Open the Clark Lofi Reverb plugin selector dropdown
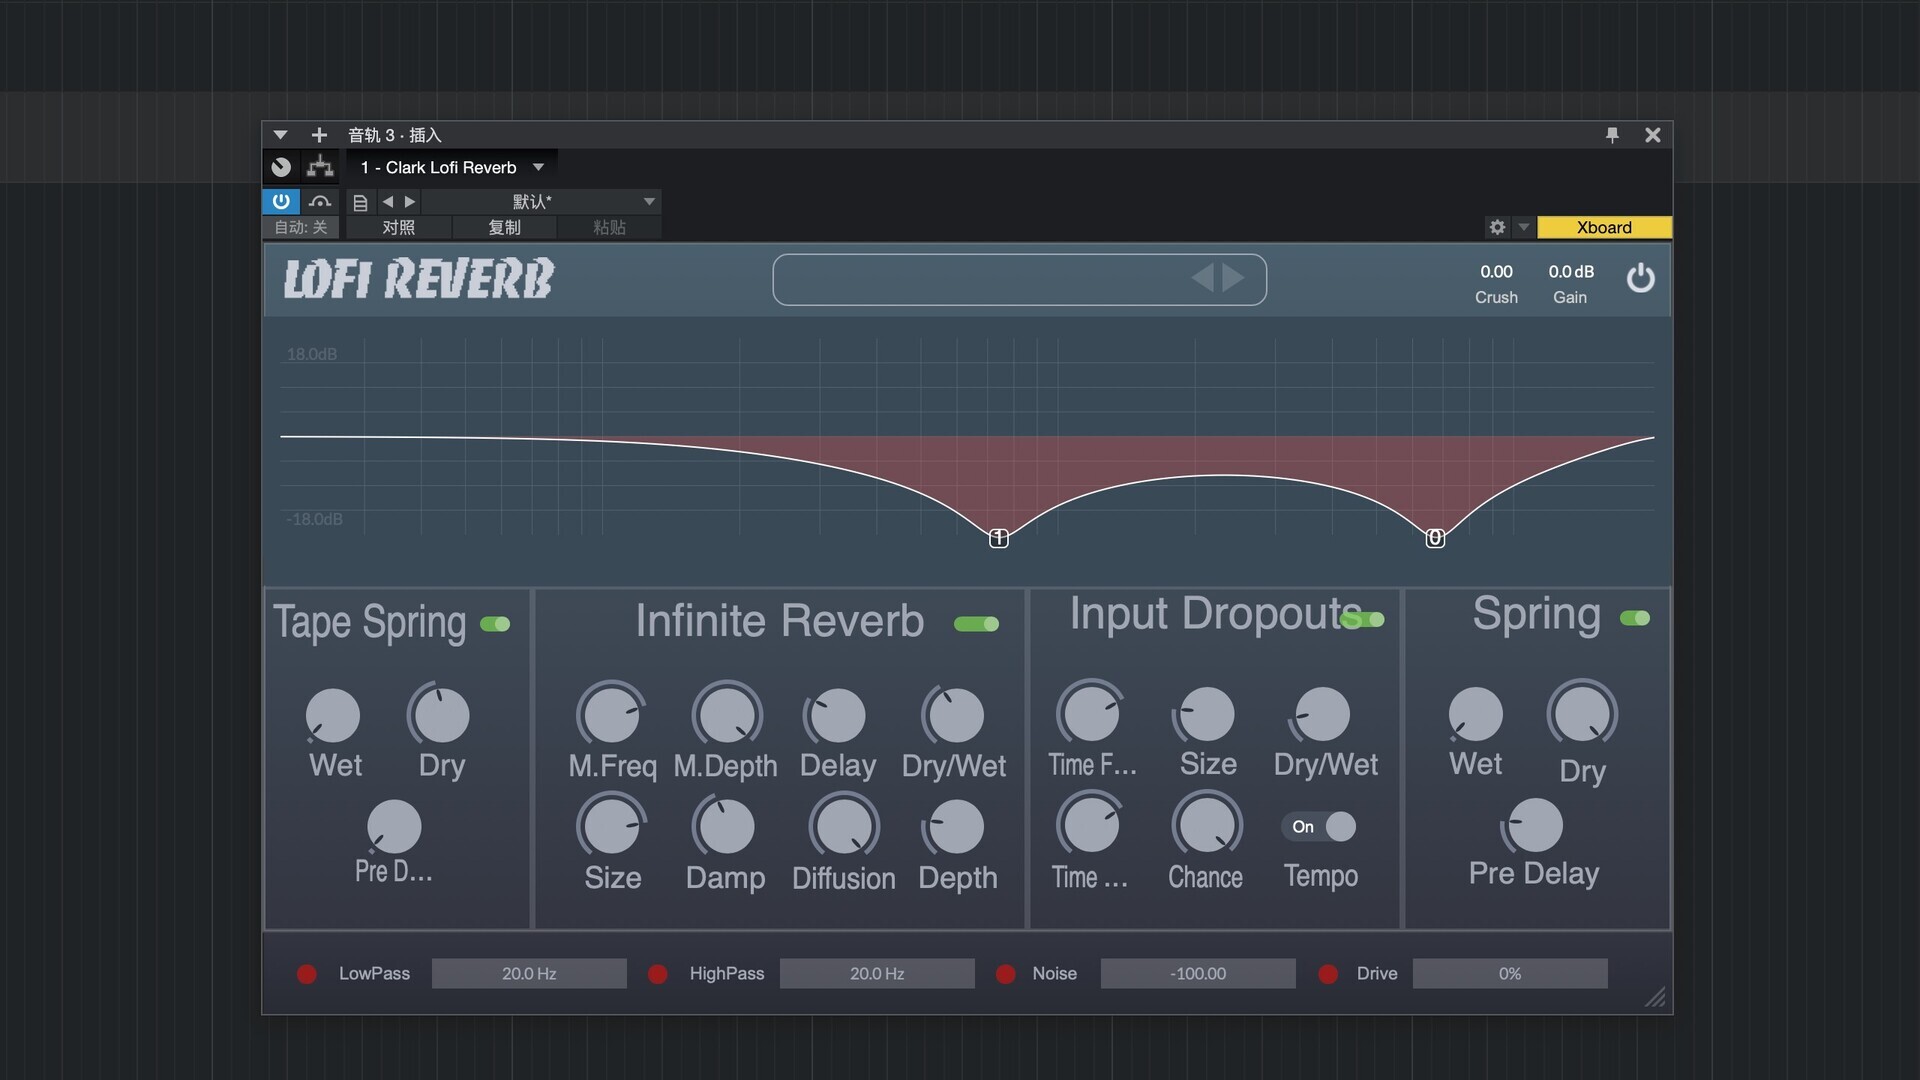Screen dimensions: 1920x1080 [452, 167]
